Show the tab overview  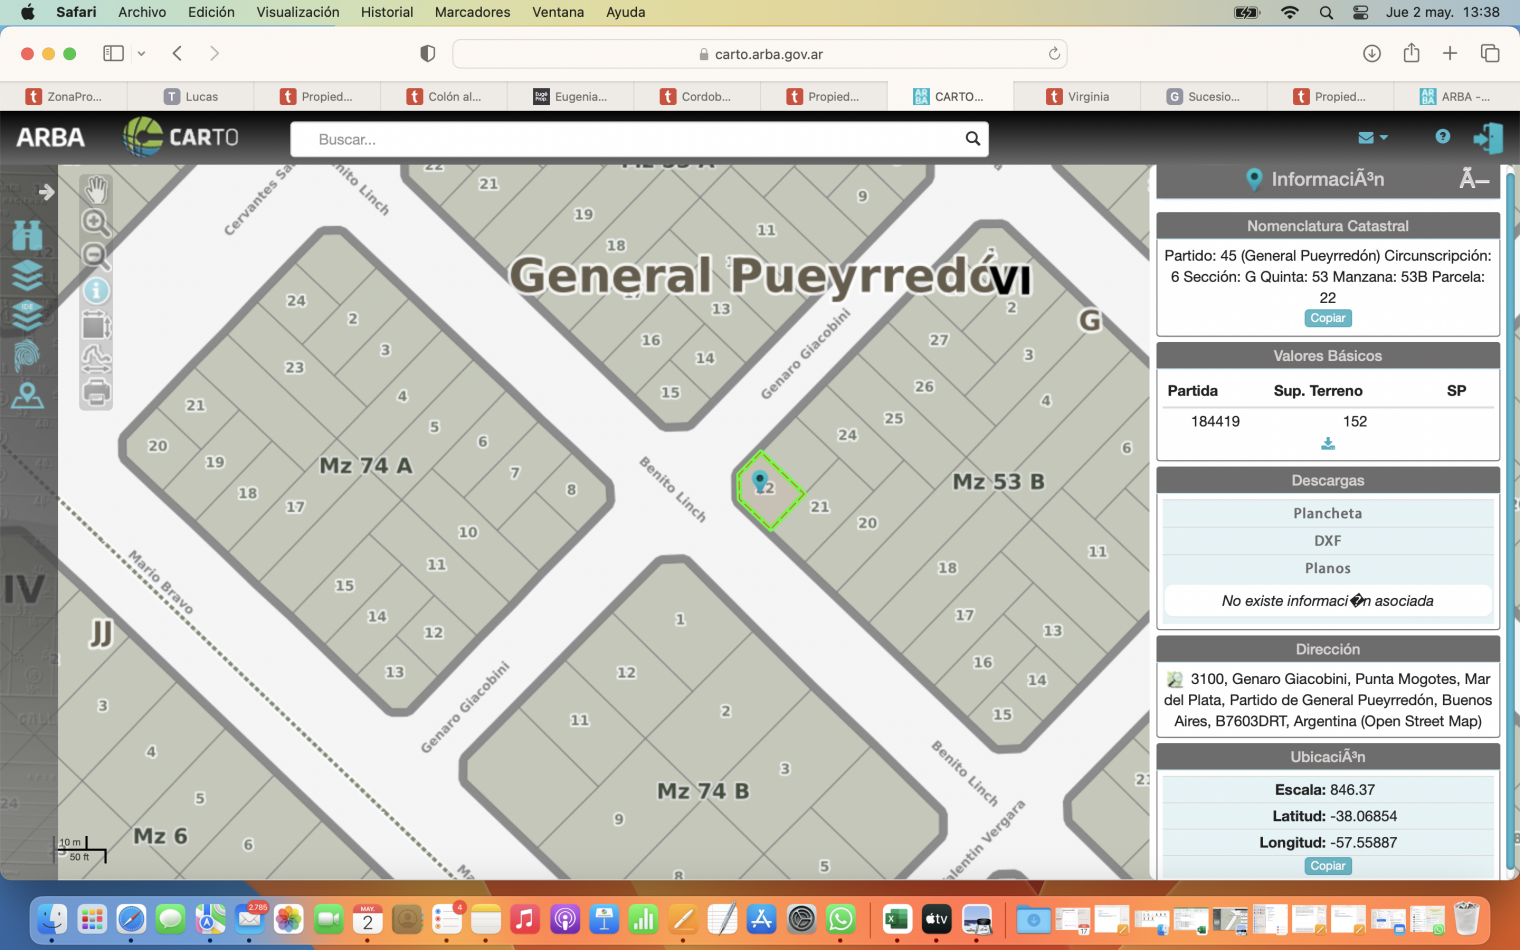point(1490,53)
